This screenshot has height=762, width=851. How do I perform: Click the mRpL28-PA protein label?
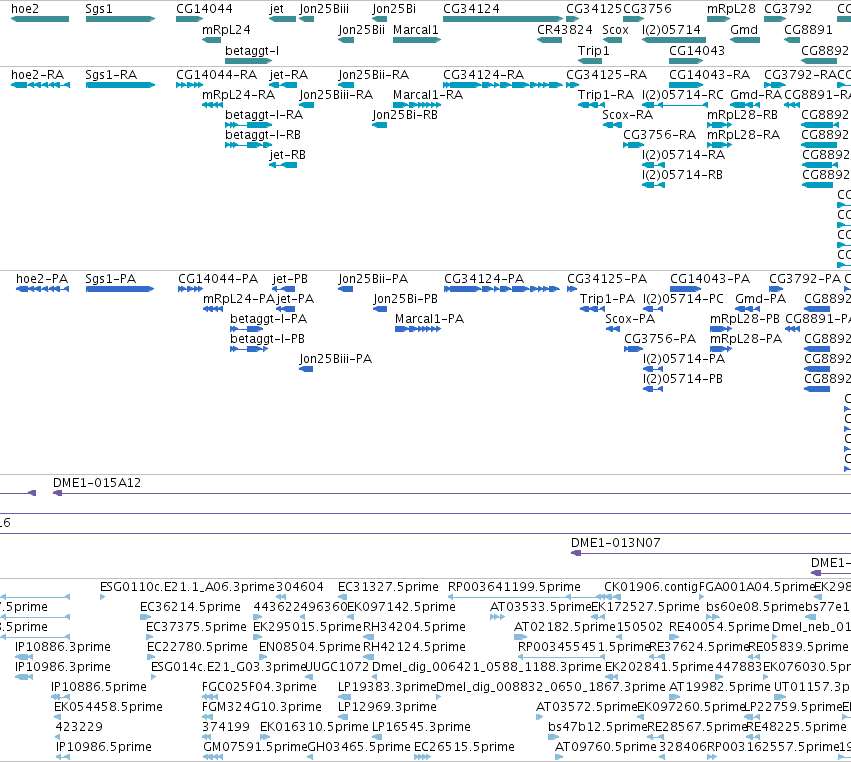746,339
